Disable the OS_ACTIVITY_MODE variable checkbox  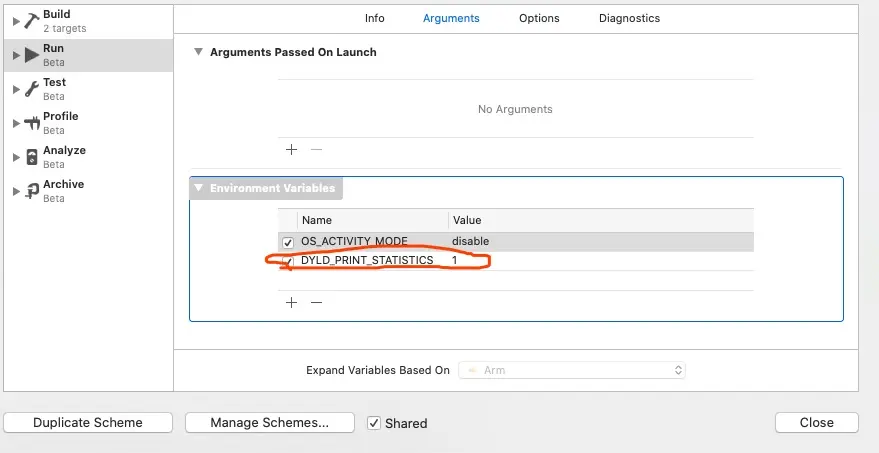[288, 242]
